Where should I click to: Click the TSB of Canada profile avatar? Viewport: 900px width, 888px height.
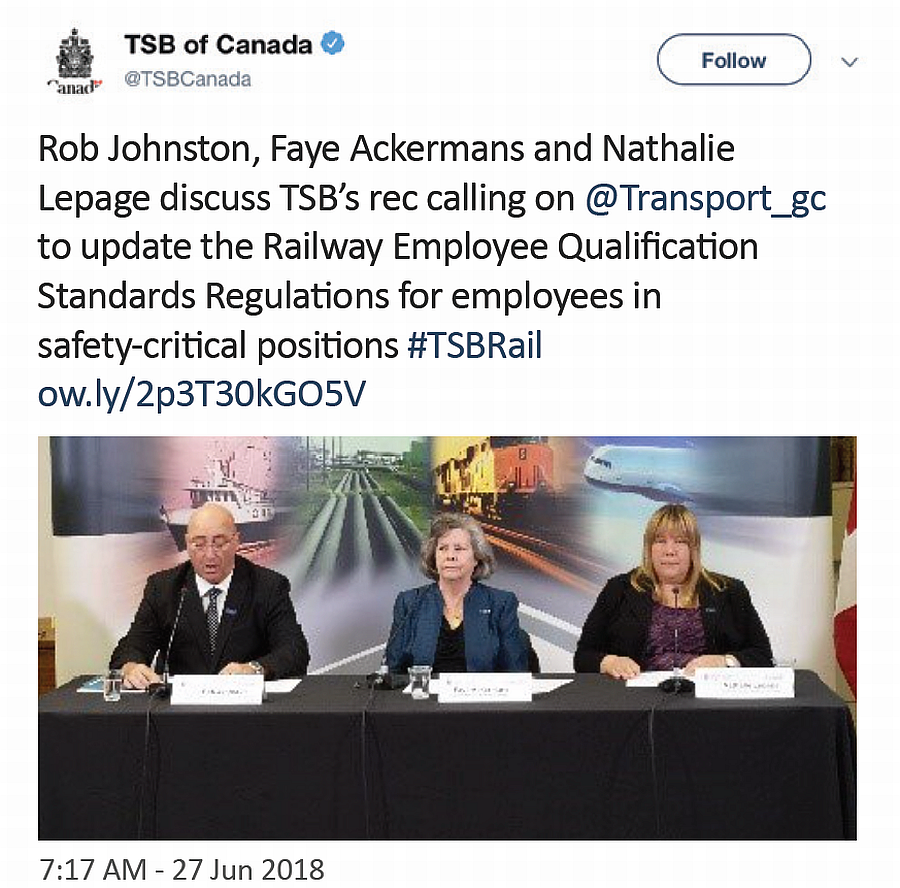[x=74, y=60]
